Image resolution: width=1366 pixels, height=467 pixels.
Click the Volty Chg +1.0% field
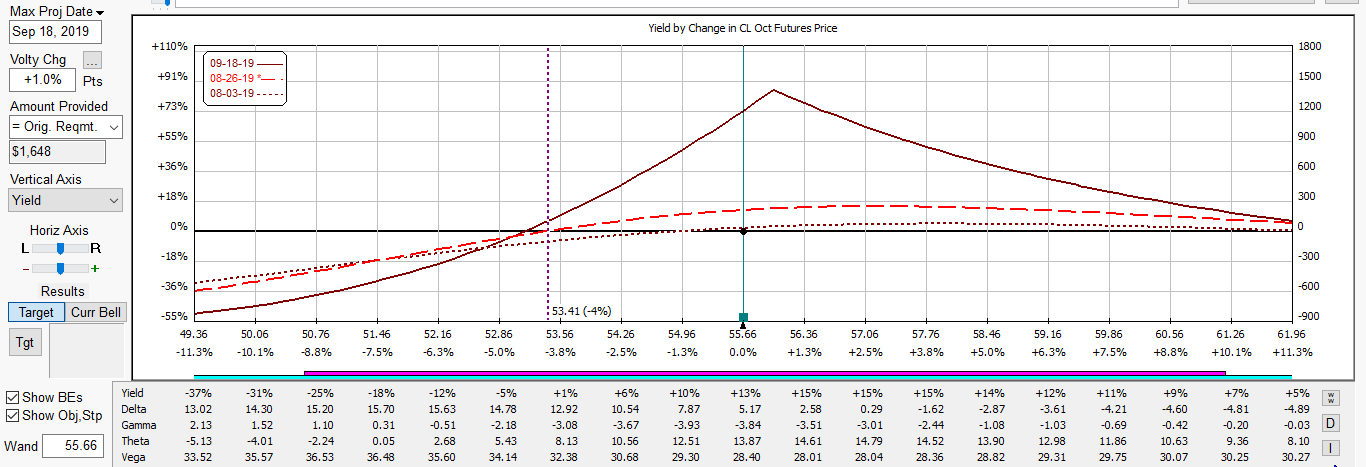[x=43, y=80]
